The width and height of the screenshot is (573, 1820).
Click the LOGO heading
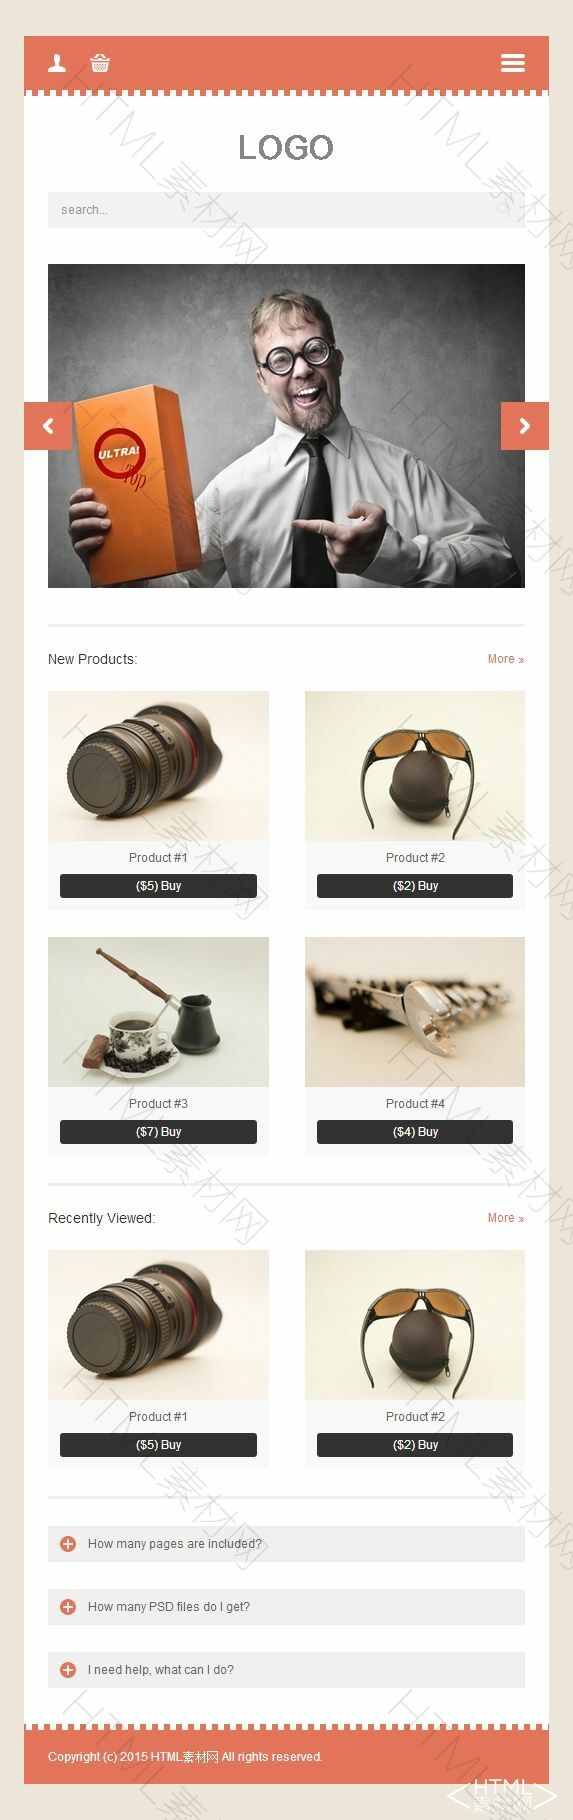pos(286,148)
